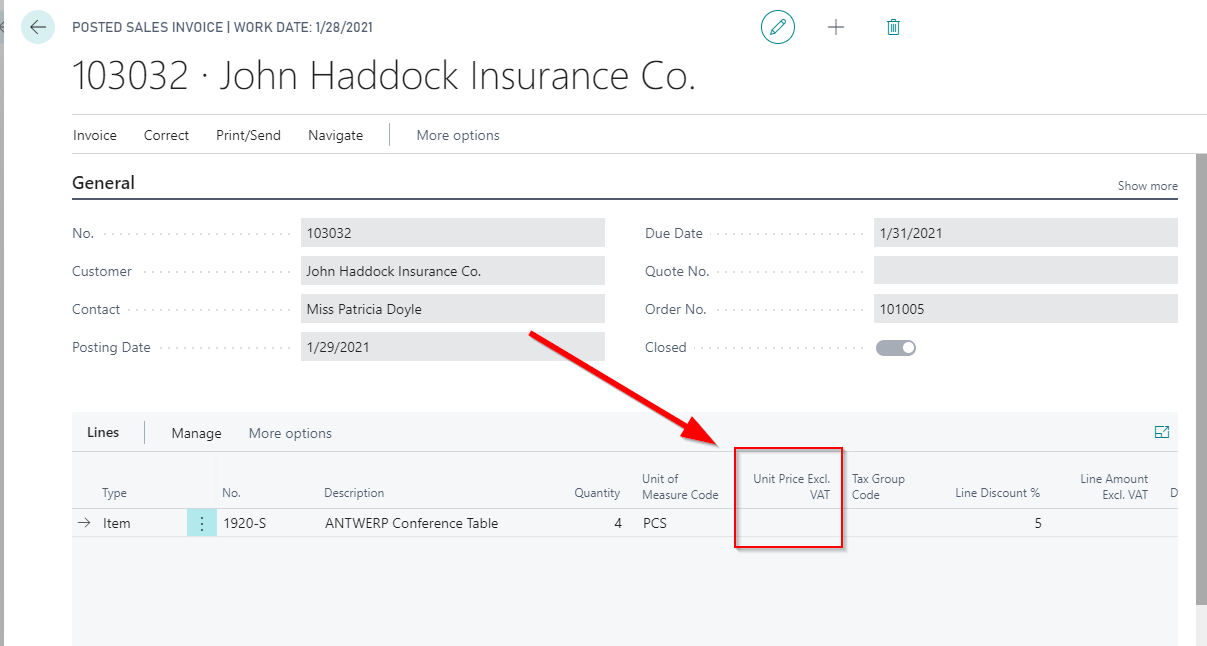Open the Lines pop-out expand icon
1207x646 pixels.
pos(1162,432)
